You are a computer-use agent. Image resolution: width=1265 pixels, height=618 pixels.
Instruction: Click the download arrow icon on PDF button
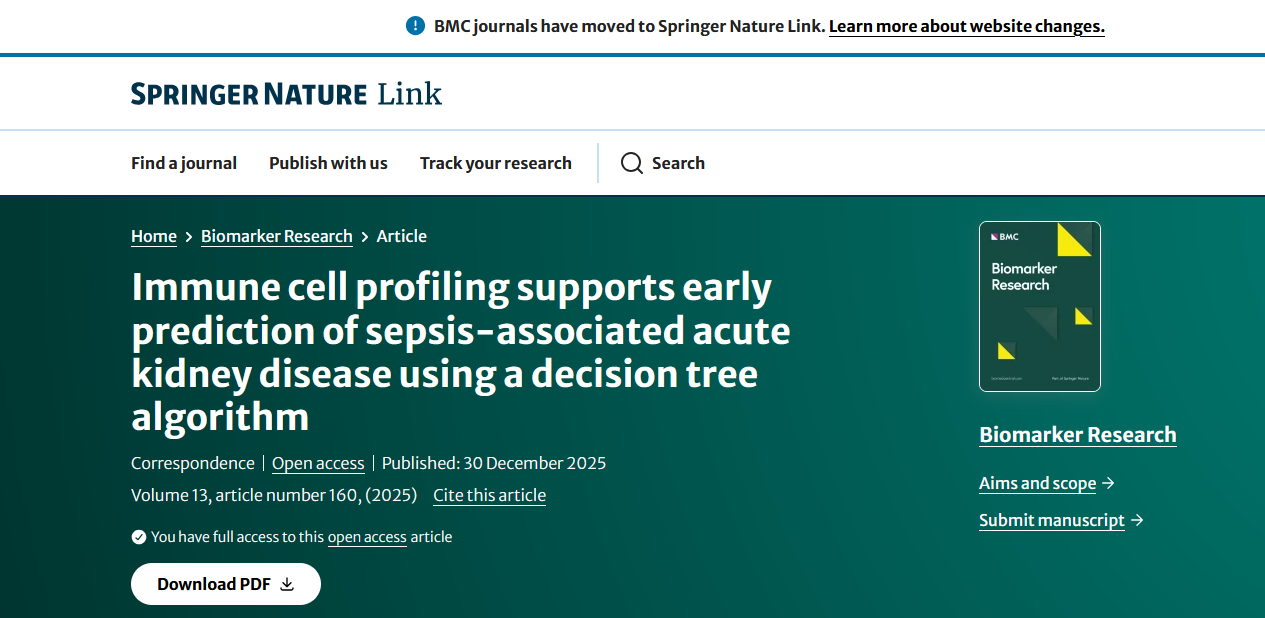[x=287, y=585]
